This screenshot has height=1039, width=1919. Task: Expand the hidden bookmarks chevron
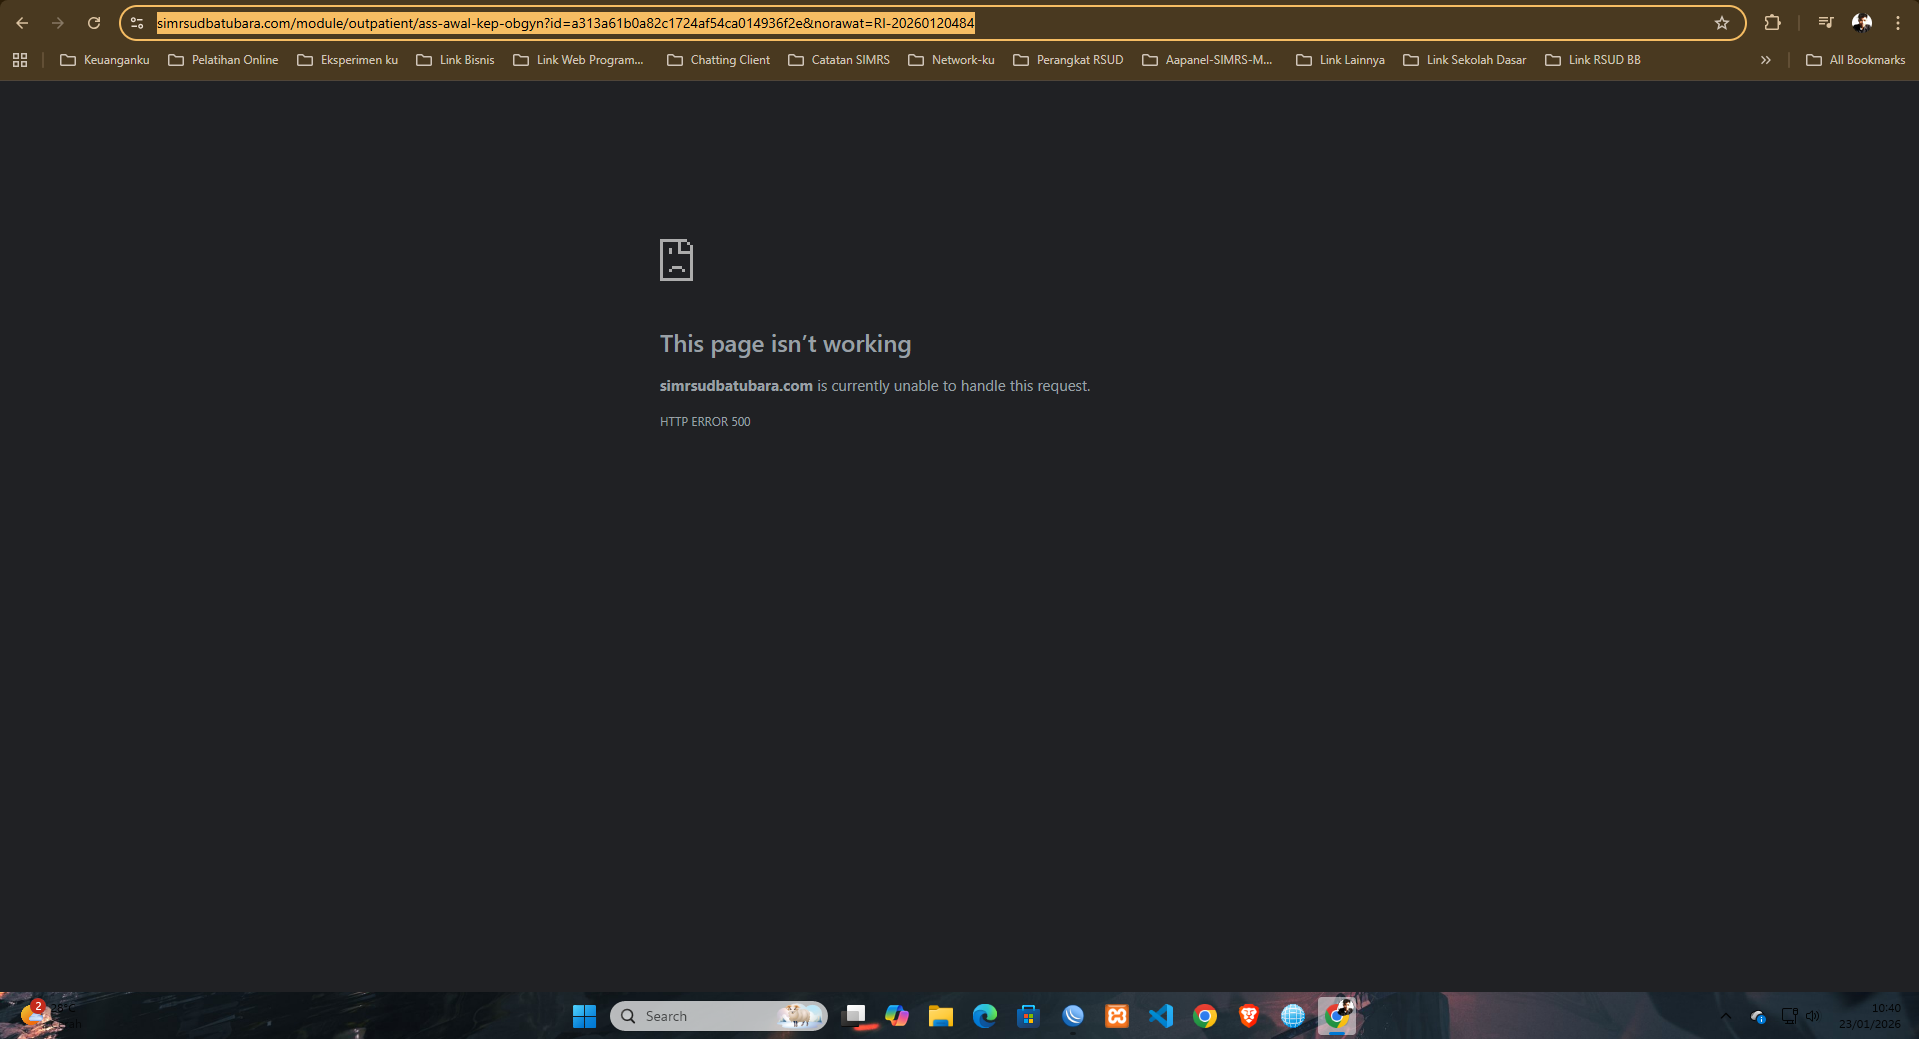point(1766,60)
